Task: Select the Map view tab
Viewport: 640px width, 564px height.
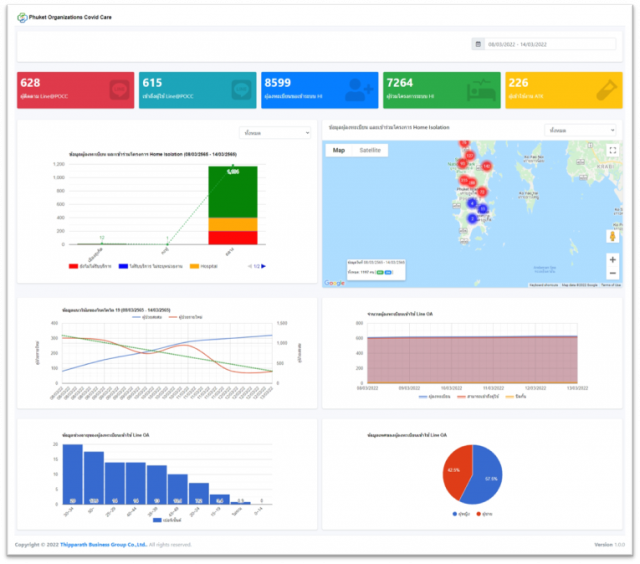Action: 339,150
